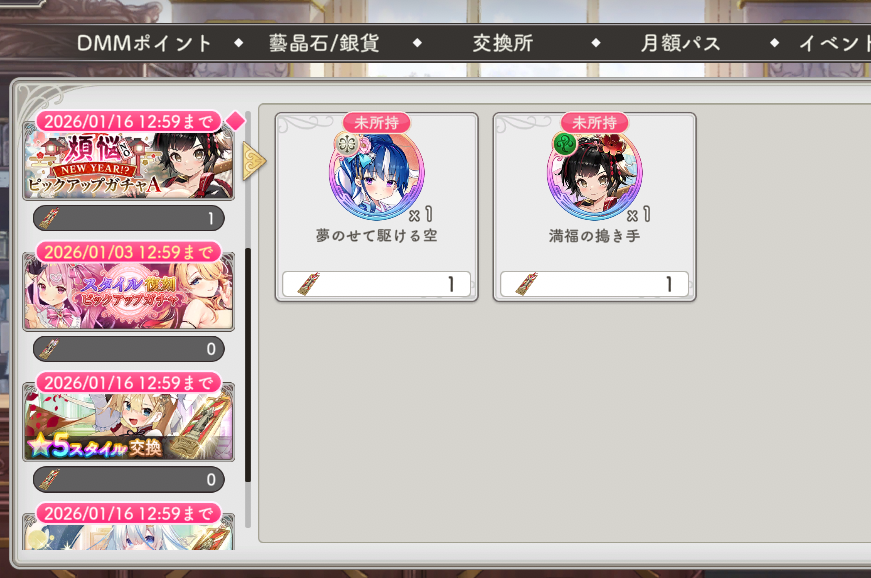
Task: Select the partially visible bottom exchange banner
Action: pos(128,532)
